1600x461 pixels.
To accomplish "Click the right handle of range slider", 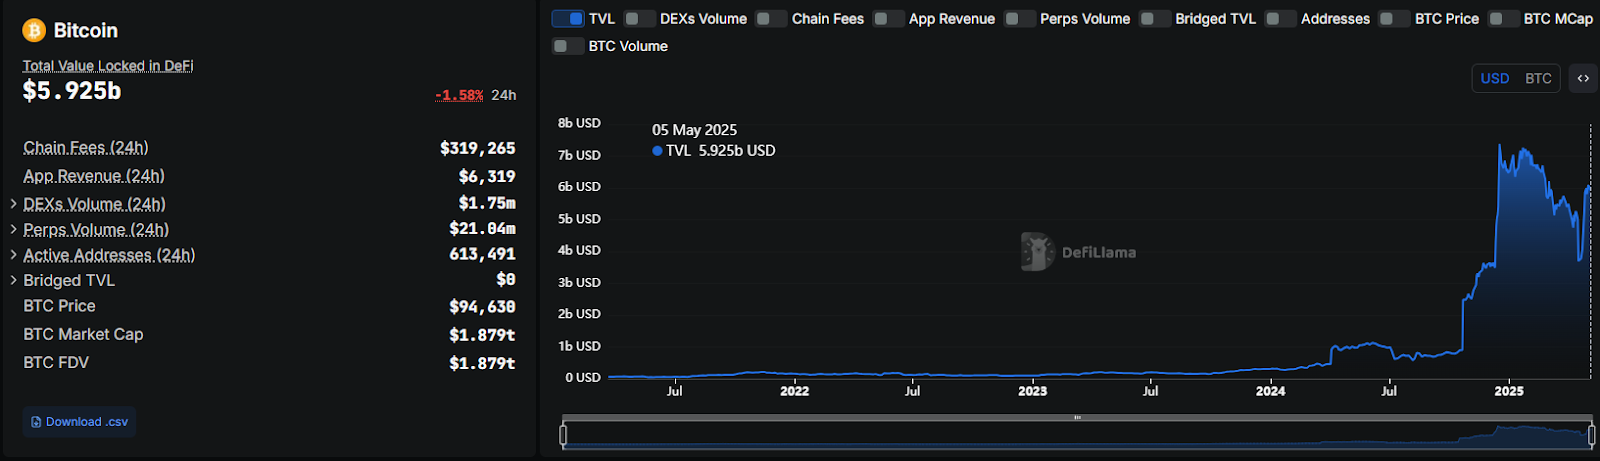I will (x=1592, y=435).
